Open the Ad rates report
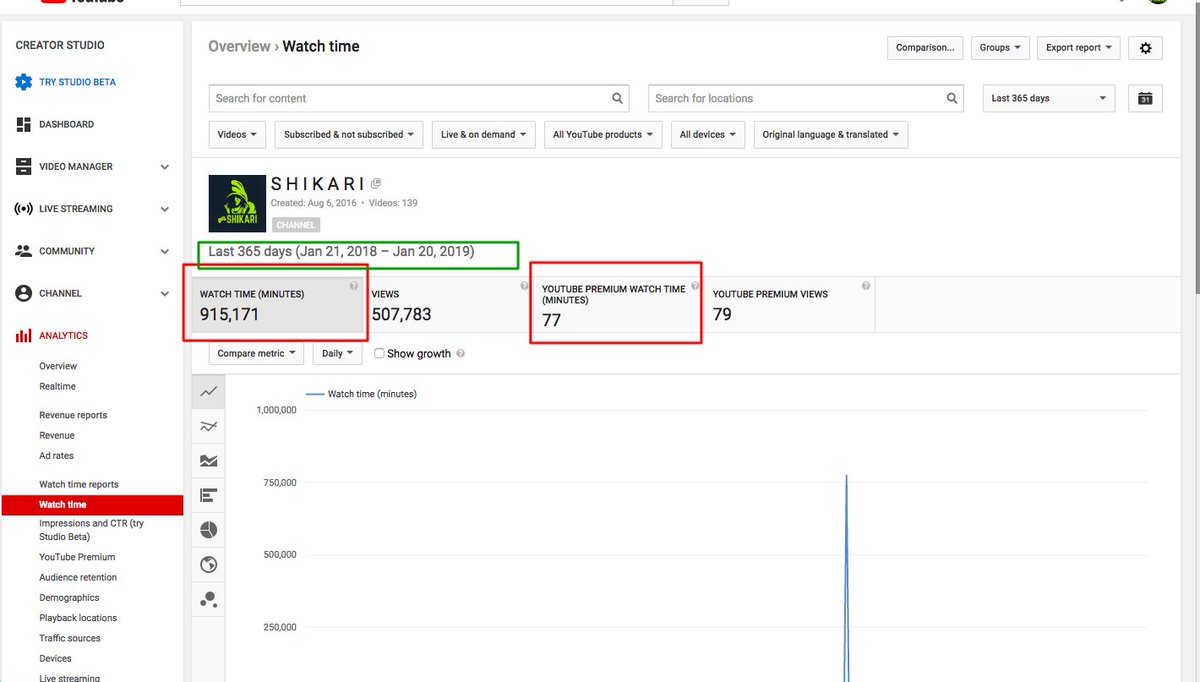The width and height of the screenshot is (1200, 682). 57,456
